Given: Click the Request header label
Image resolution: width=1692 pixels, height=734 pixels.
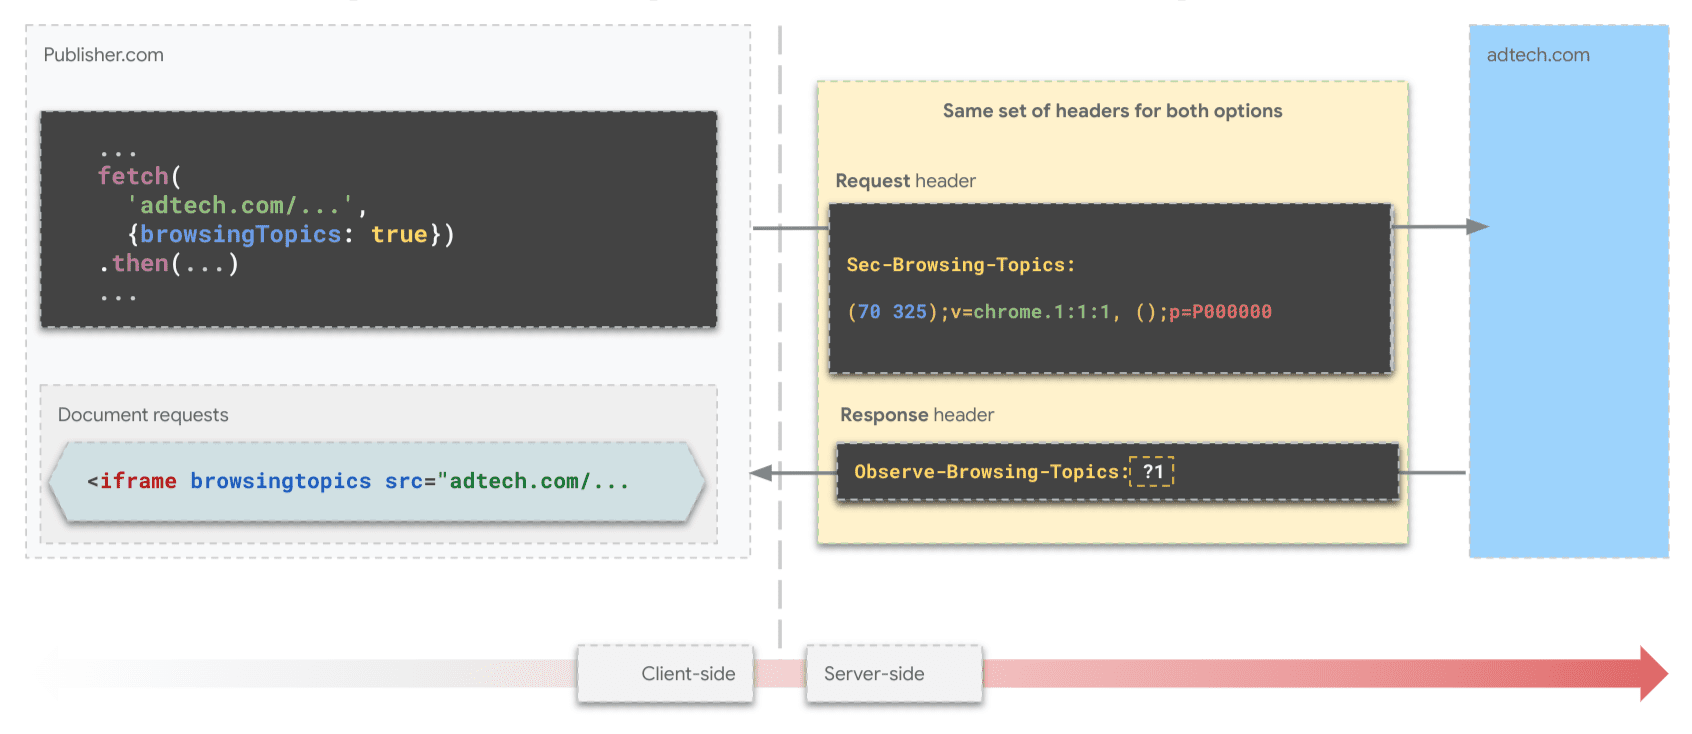Looking at the screenshot, I should [x=905, y=181].
